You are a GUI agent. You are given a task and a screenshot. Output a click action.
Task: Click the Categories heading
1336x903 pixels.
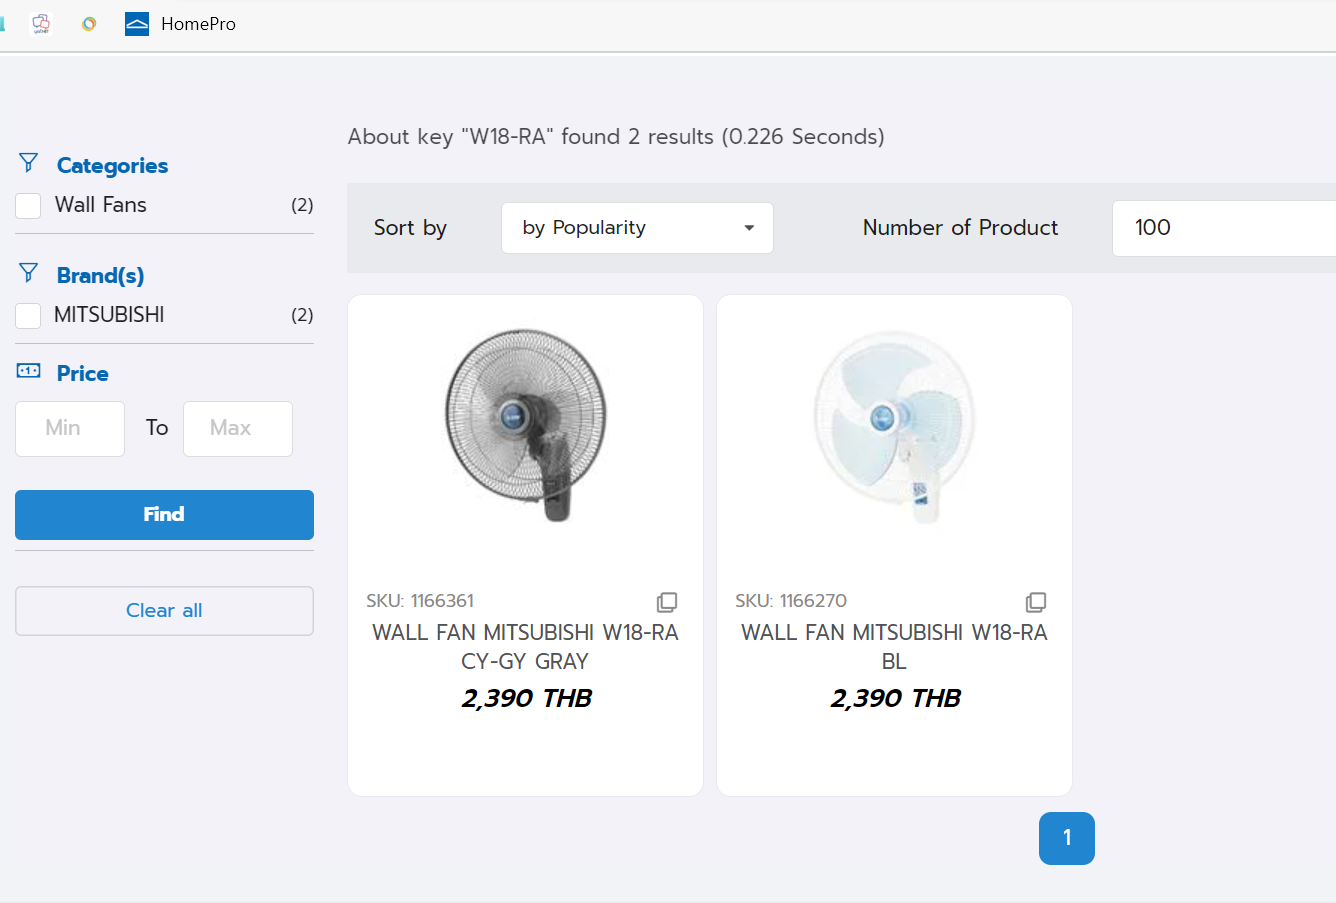(x=112, y=165)
